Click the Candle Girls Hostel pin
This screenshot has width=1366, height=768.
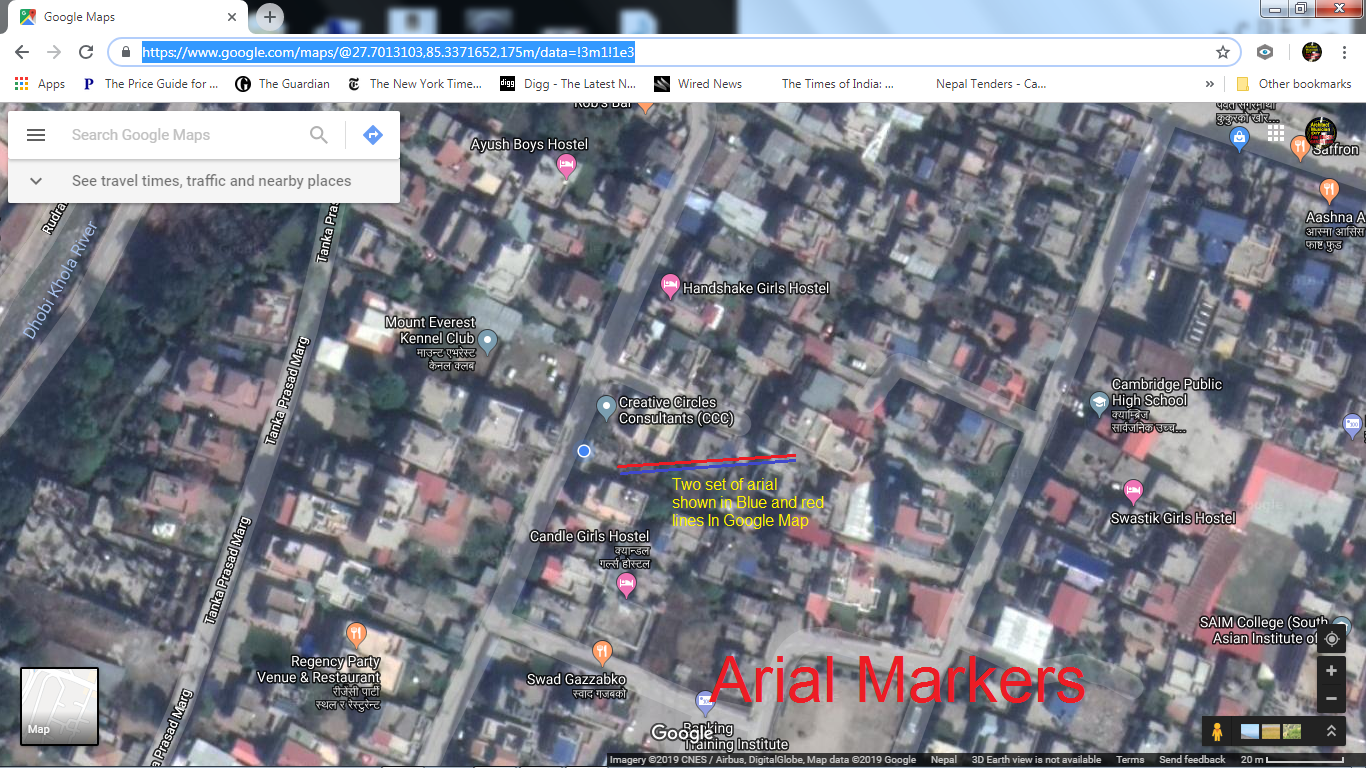(x=627, y=585)
